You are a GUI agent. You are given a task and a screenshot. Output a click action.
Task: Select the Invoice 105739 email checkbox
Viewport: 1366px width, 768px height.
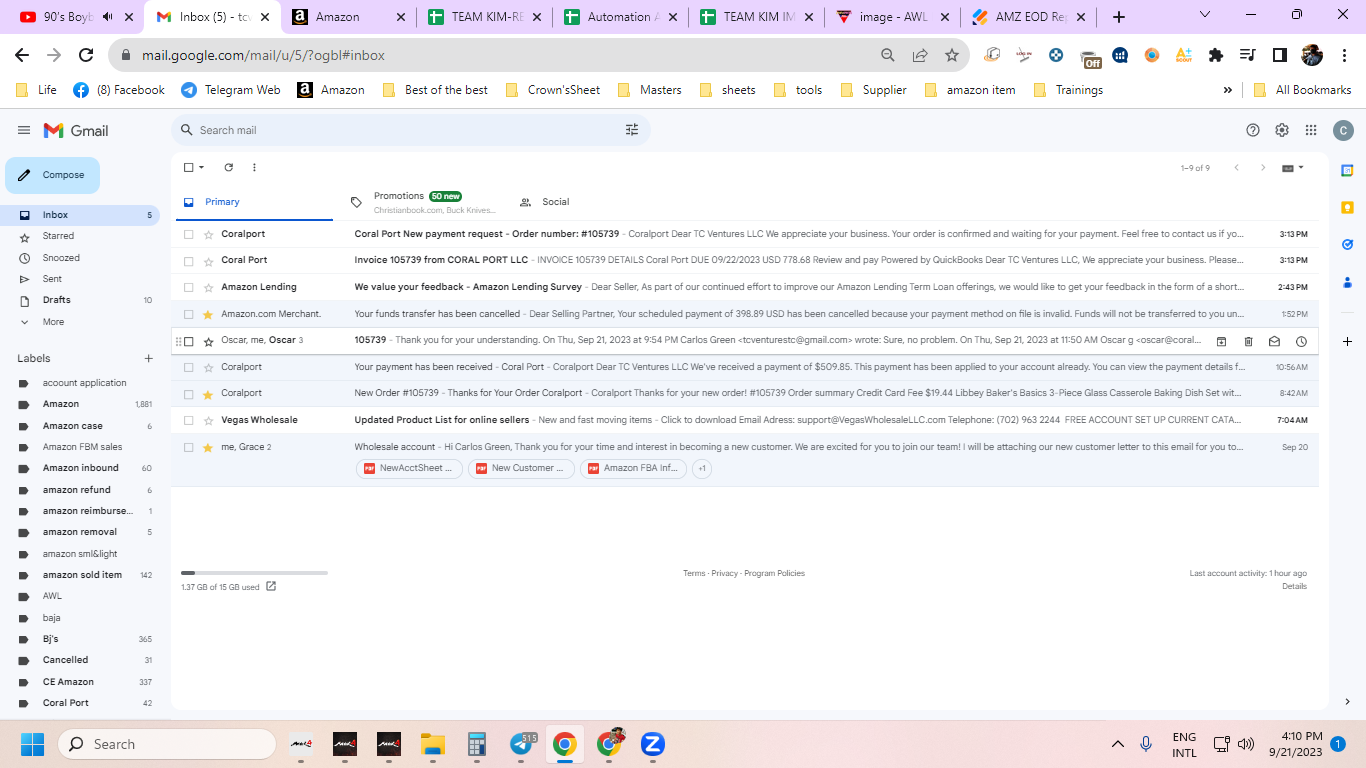coord(188,260)
